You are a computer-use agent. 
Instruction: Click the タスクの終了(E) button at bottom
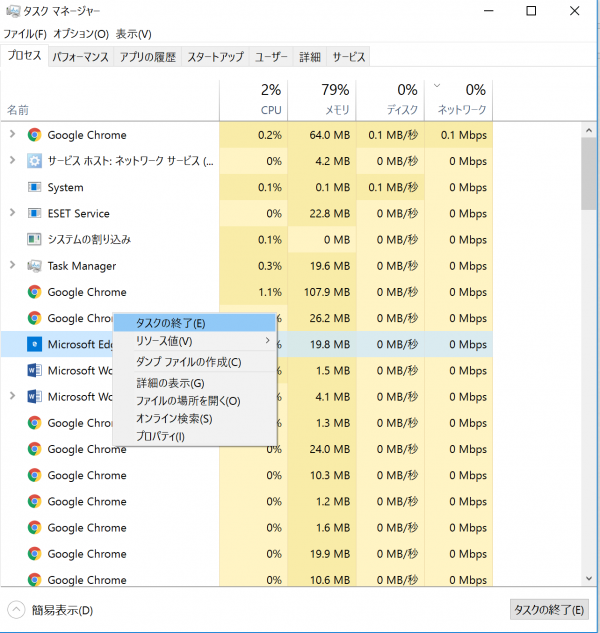point(549,610)
